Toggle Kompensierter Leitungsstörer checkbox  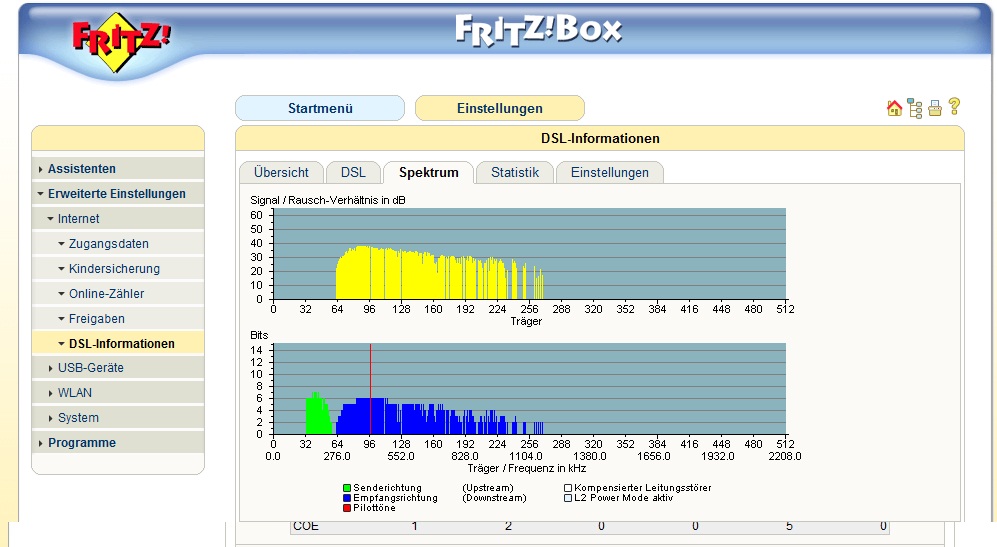tap(568, 488)
